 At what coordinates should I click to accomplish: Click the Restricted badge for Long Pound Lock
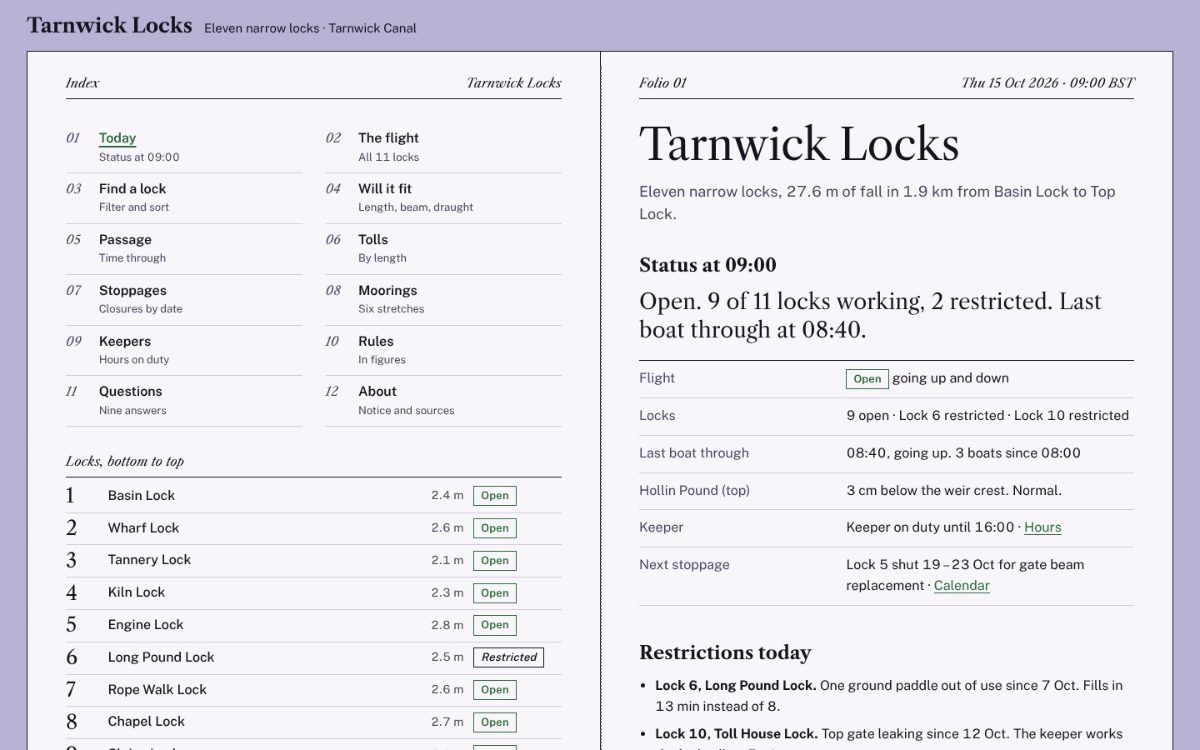pyautogui.click(x=509, y=657)
